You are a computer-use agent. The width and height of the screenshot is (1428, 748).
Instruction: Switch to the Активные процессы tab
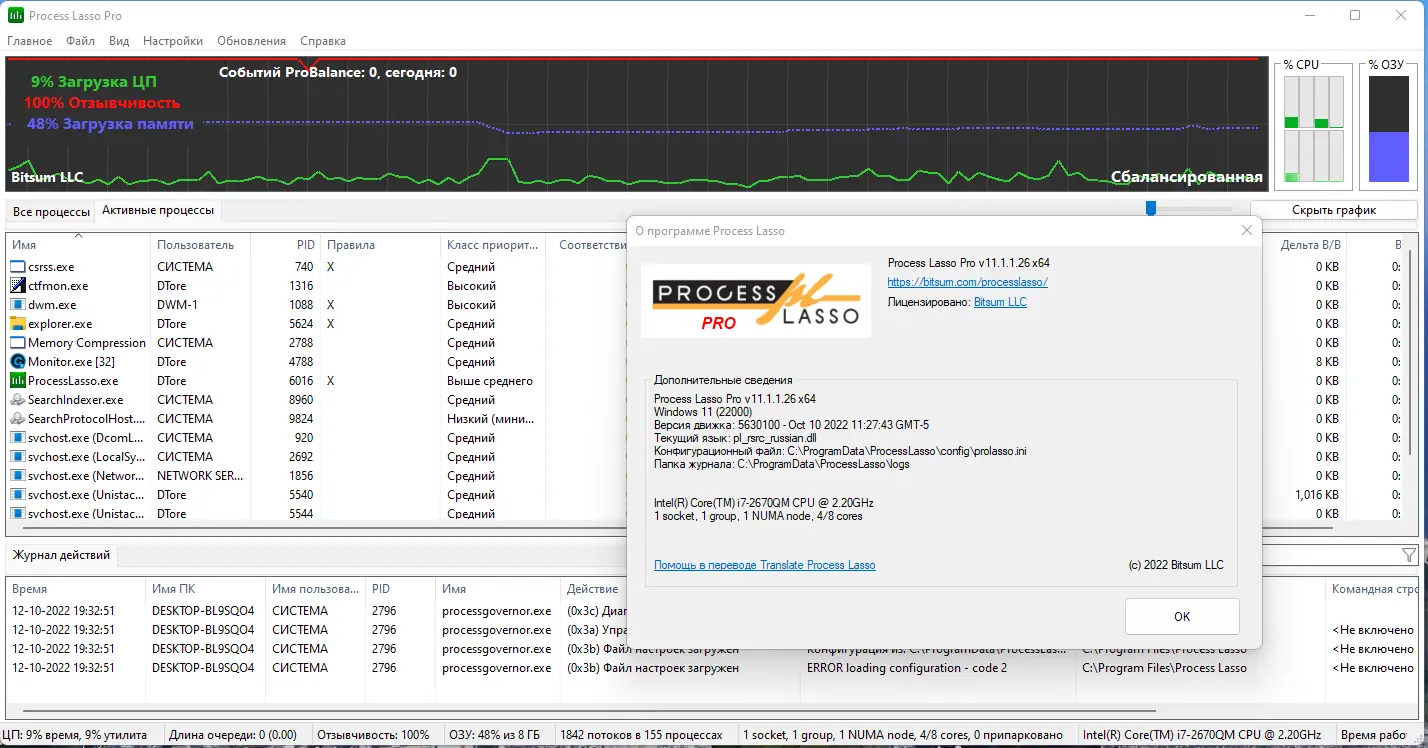click(158, 210)
